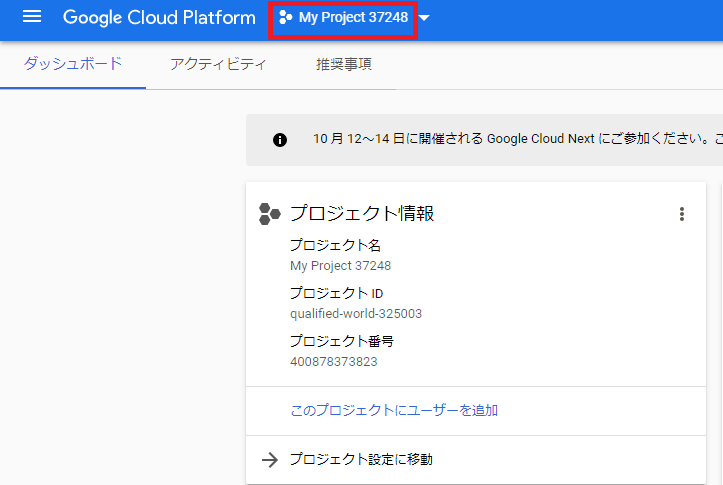723x485 pixels.
Task: Open the hamburger navigation menu
Action: click(32, 17)
